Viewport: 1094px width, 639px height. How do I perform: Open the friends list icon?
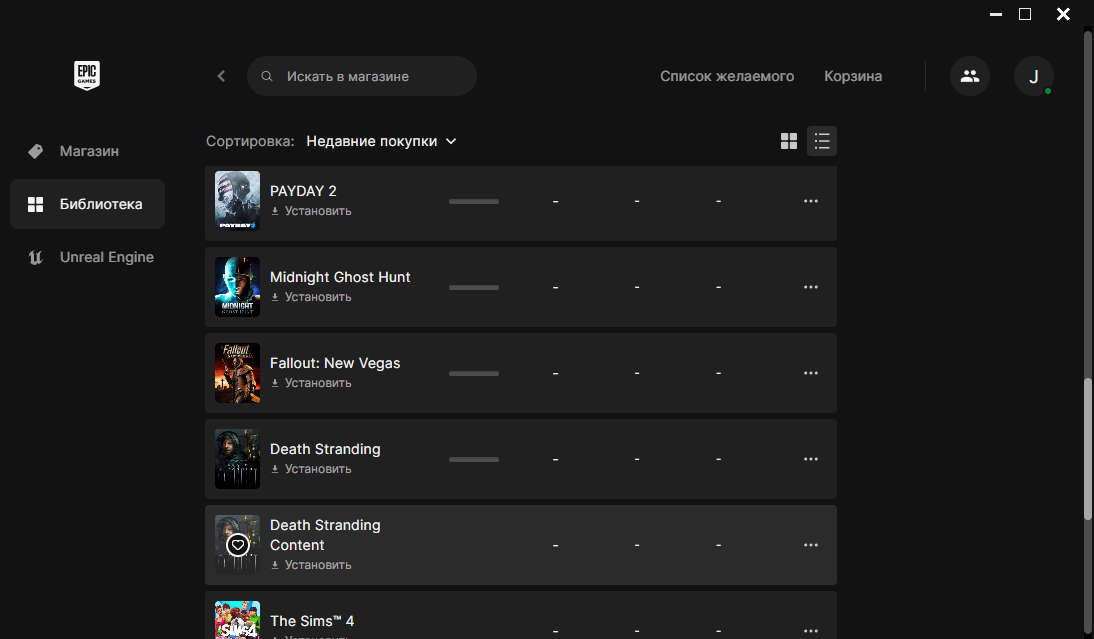click(970, 76)
